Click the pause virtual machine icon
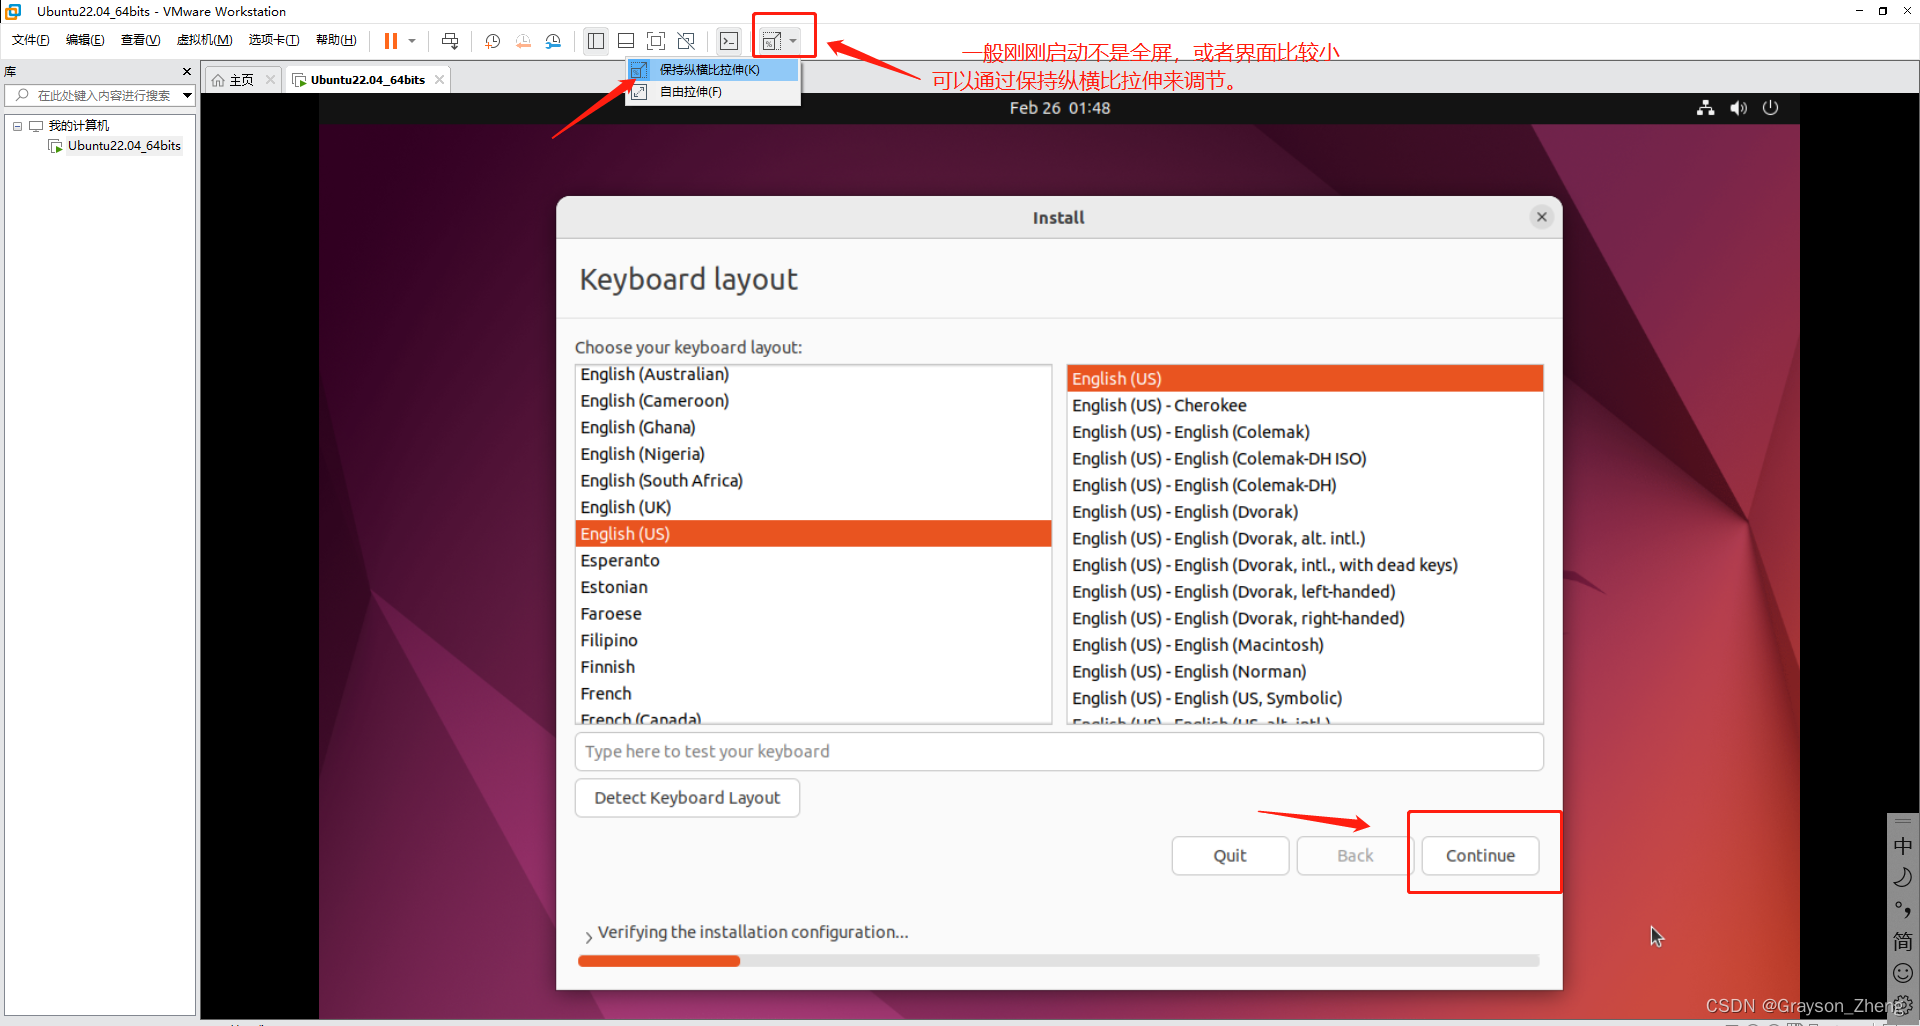Viewport: 1920px width, 1026px height. 391,41
